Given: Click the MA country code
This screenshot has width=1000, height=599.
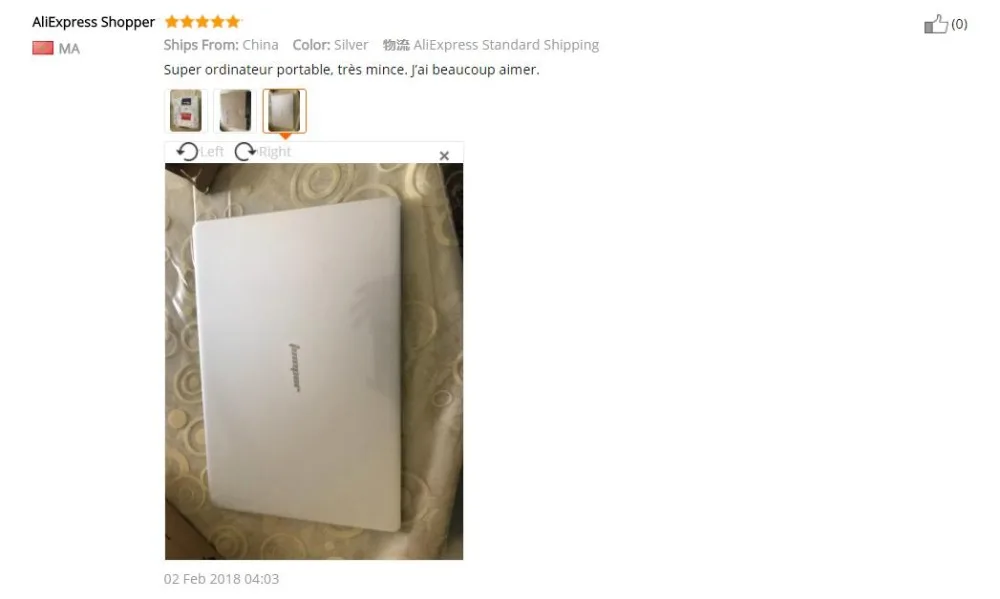Looking at the screenshot, I should pyautogui.click(x=69, y=48).
